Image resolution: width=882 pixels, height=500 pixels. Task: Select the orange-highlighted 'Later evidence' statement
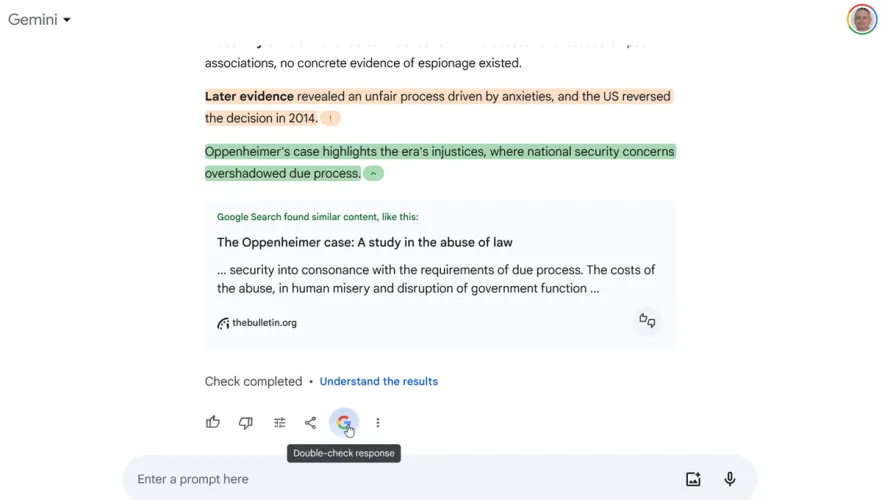(437, 97)
